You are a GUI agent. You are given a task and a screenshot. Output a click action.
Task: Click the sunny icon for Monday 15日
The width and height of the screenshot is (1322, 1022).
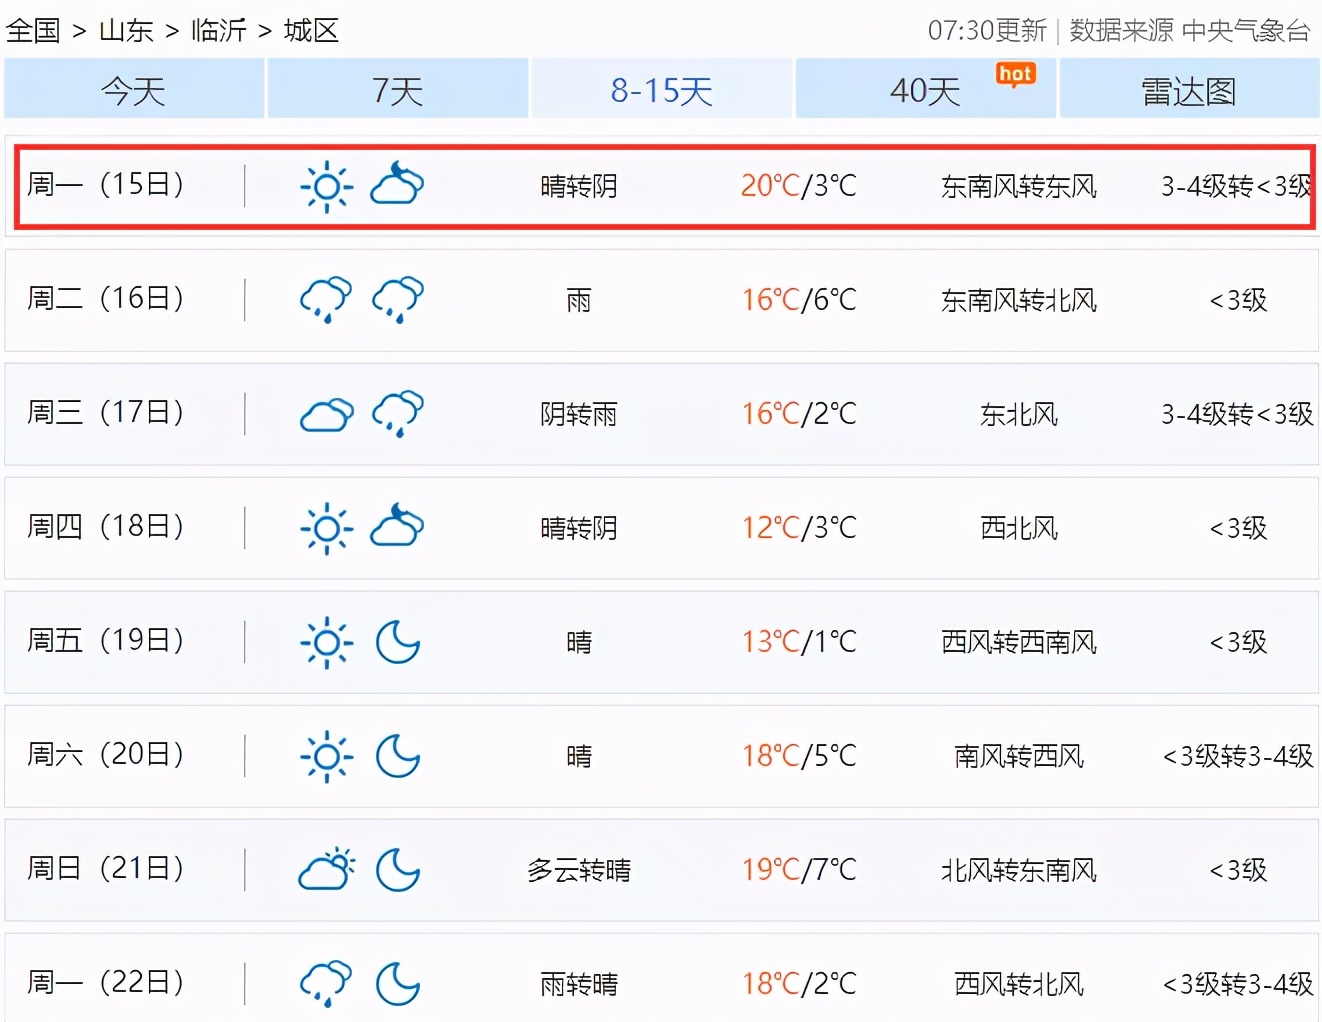[326, 186]
